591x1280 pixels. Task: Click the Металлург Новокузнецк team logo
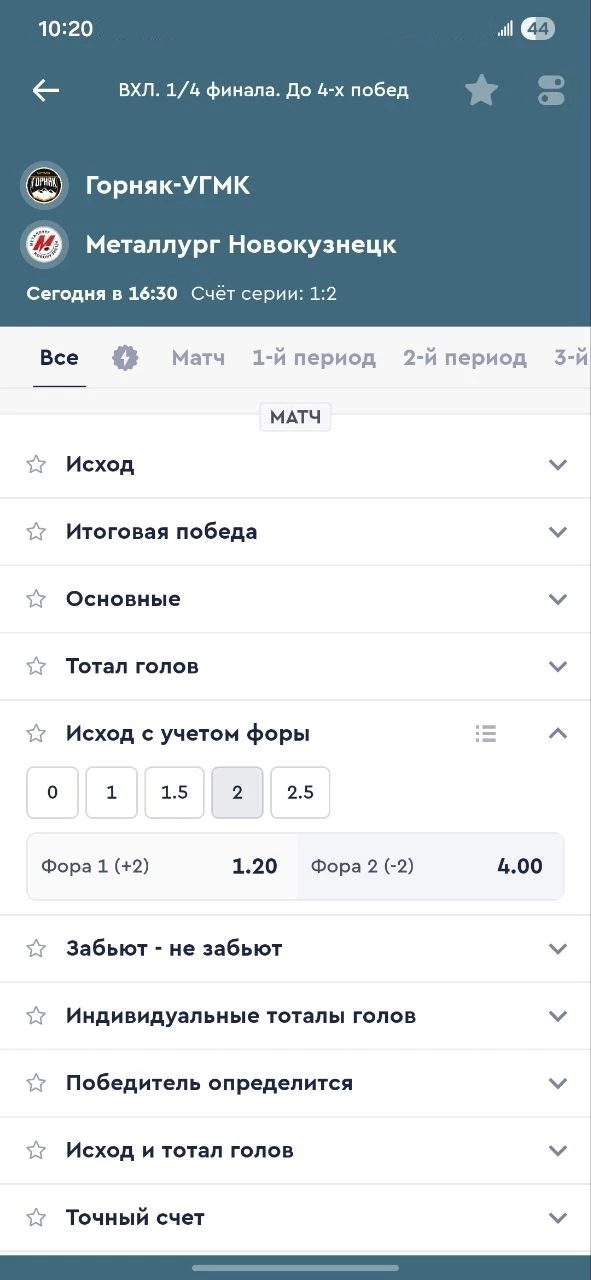[43, 243]
